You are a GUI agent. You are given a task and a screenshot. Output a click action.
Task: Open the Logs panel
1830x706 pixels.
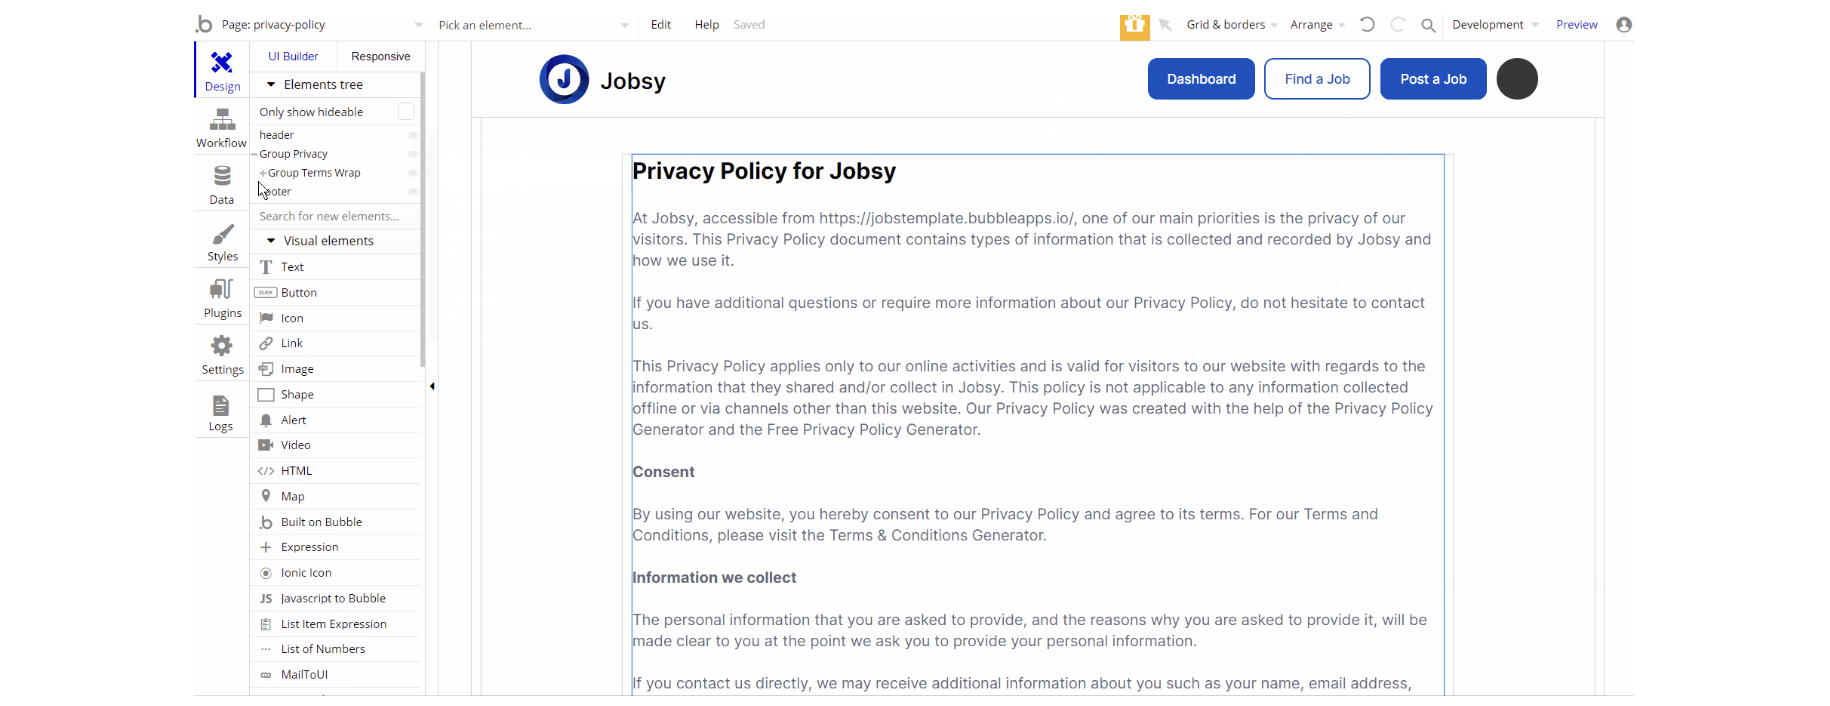click(221, 412)
